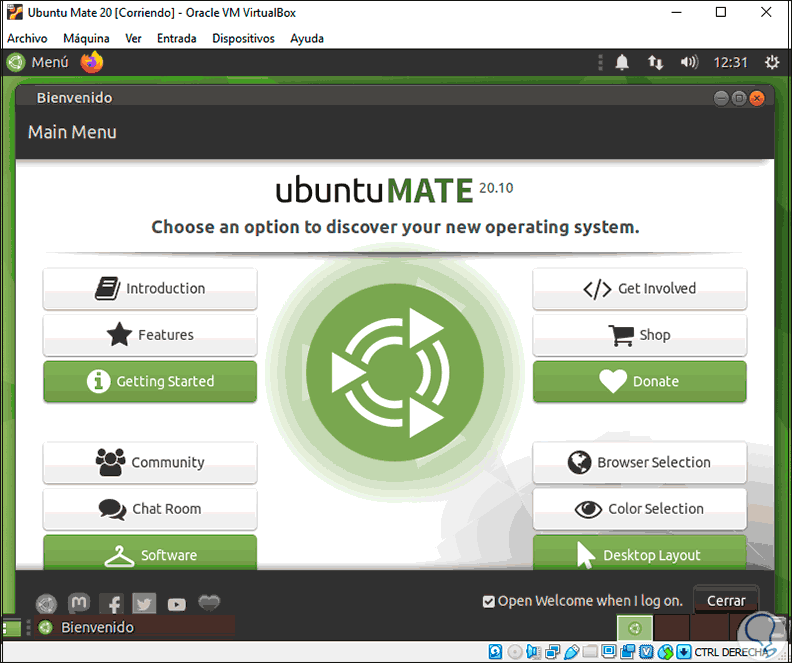The image size is (792, 663).
Task: Click the Donate button
Action: click(x=639, y=382)
